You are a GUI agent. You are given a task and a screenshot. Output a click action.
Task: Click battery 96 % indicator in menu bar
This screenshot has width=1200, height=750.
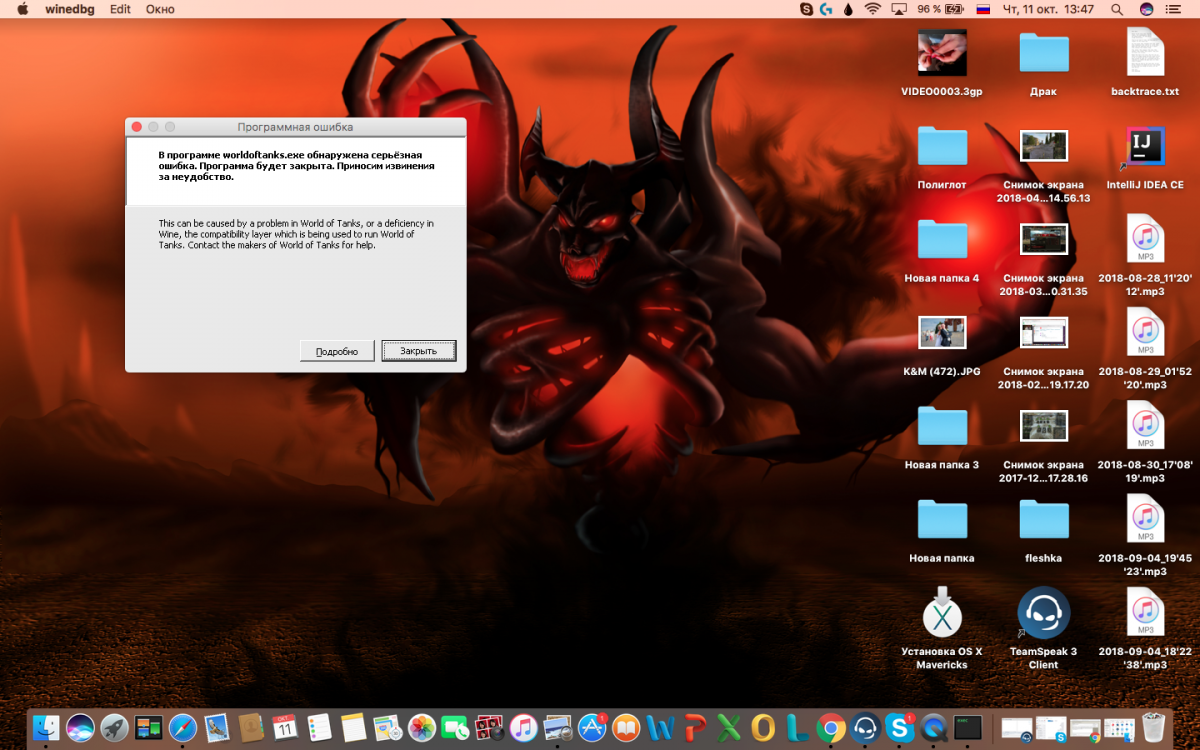940,9
